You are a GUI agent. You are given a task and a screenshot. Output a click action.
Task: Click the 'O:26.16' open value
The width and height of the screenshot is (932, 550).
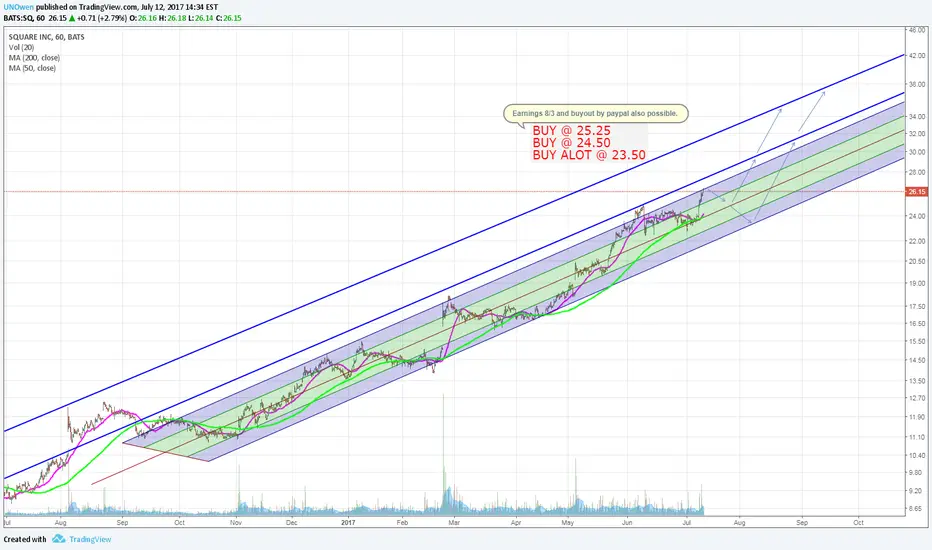click(144, 18)
